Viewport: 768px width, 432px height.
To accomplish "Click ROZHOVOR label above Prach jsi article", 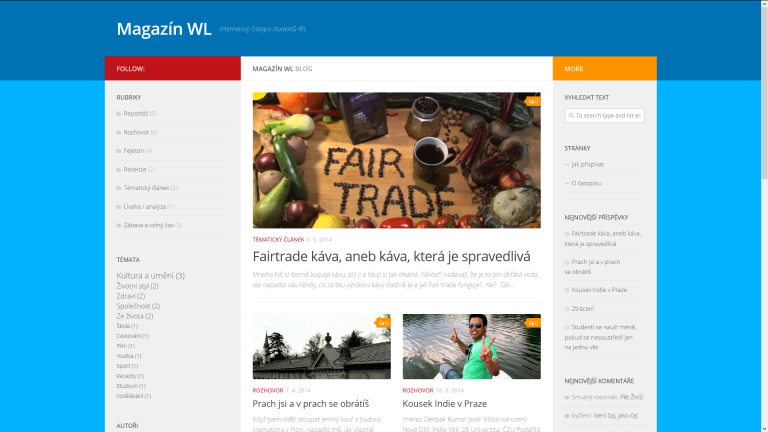I will 268,390.
